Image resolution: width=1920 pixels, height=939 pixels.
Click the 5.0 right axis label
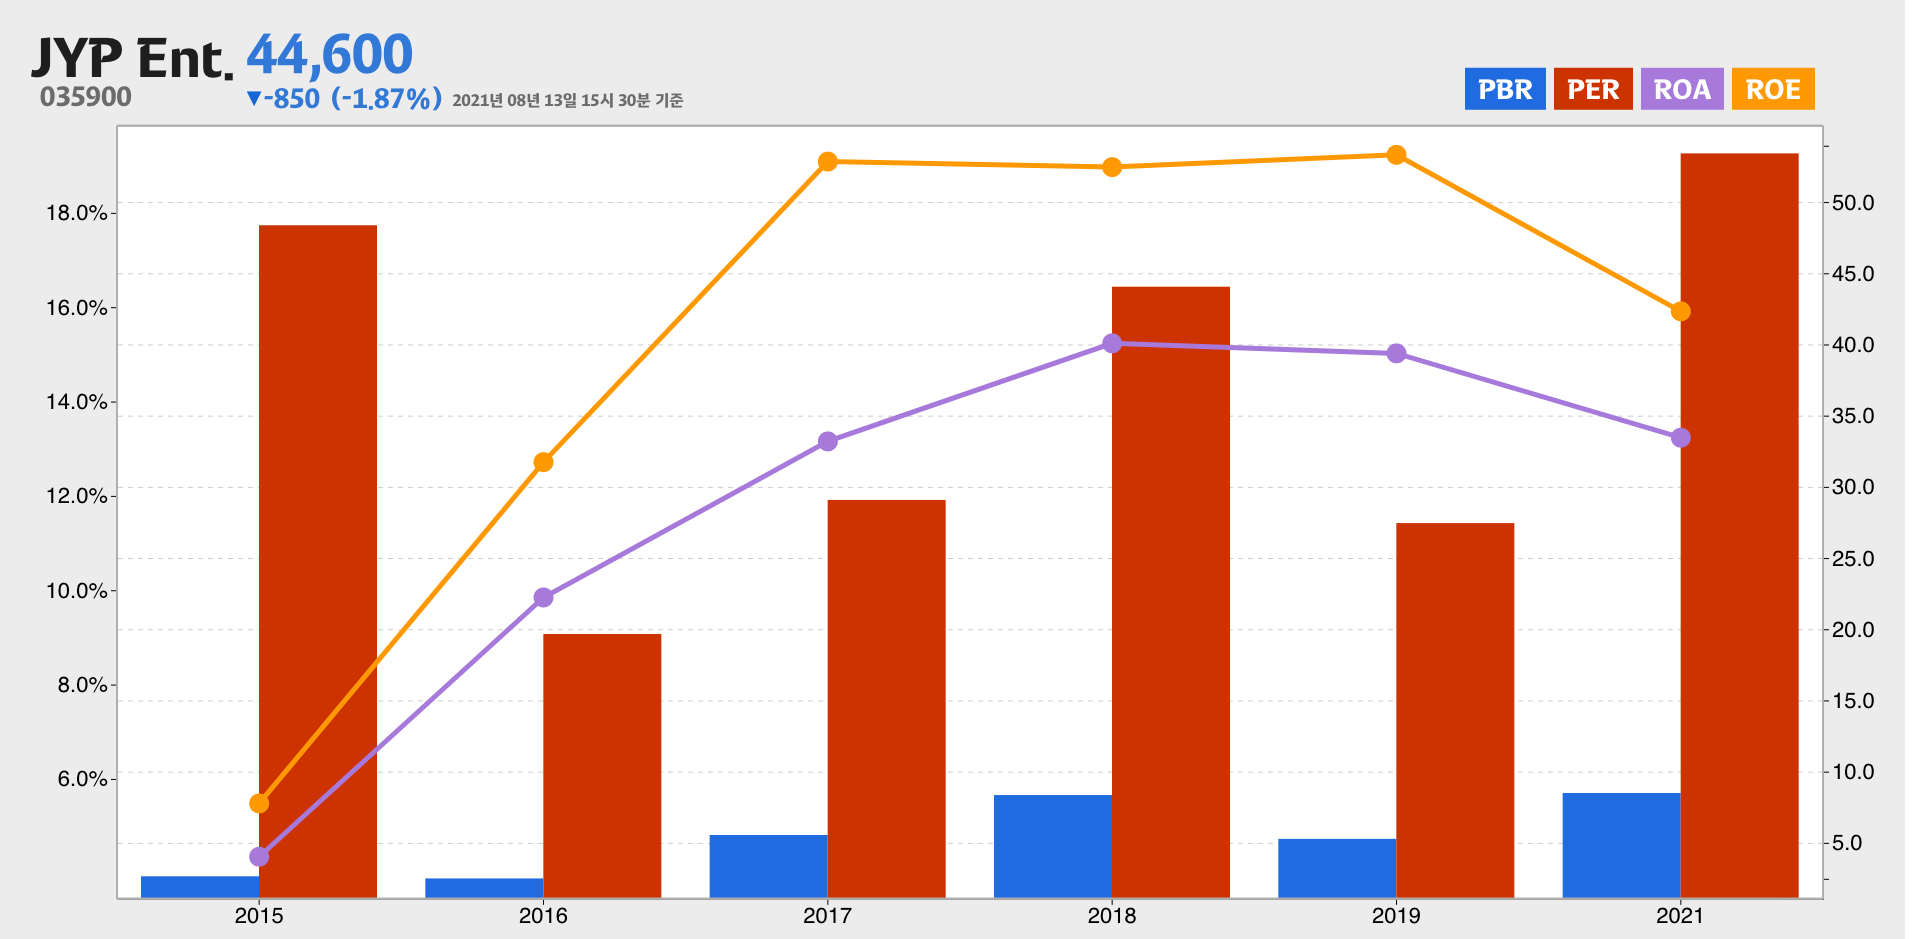[x=1847, y=843]
